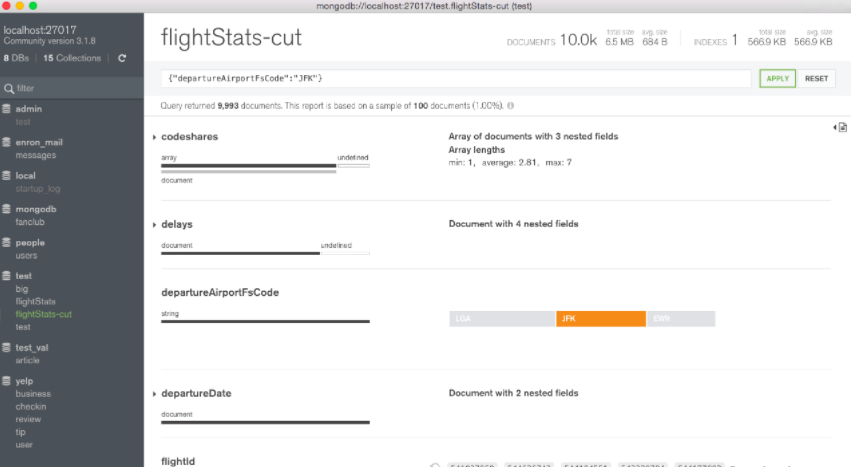Expand the departureDate field
Viewport: 852px width, 467px height.
pyautogui.click(x=154, y=394)
